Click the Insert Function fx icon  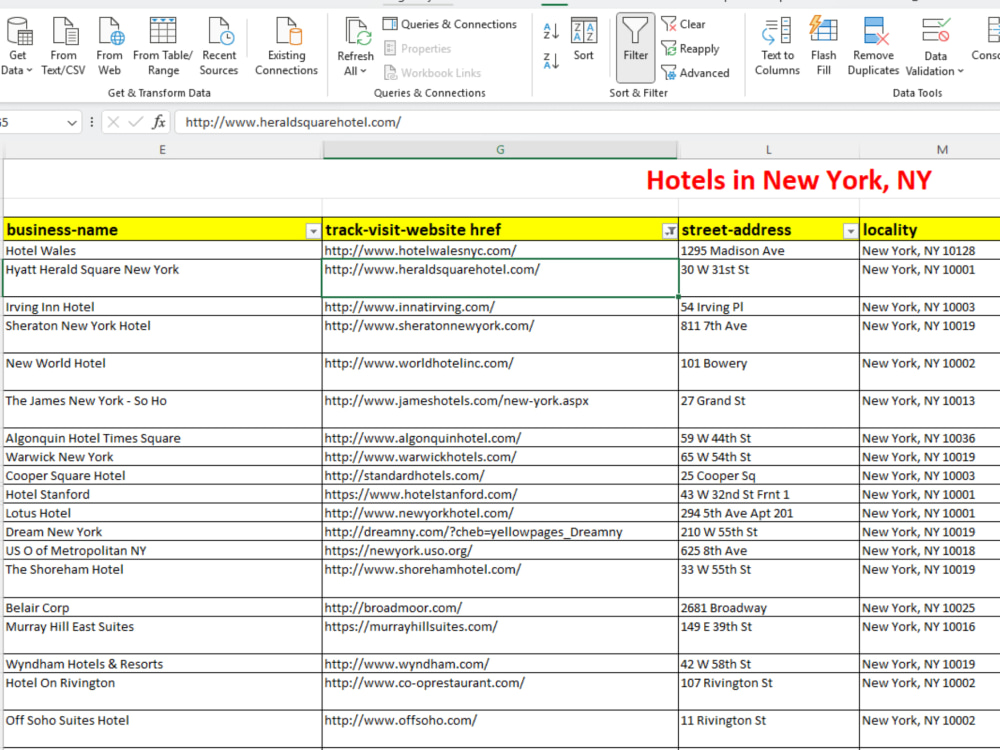[159, 122]
